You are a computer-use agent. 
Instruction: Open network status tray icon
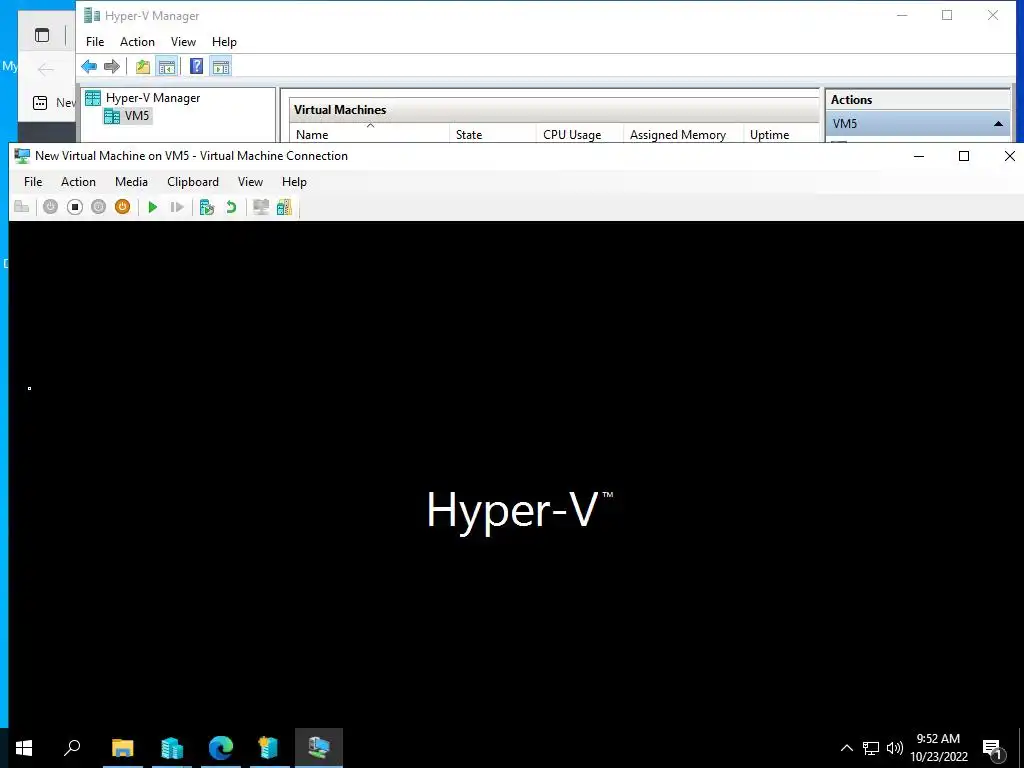tap(871, 748)
